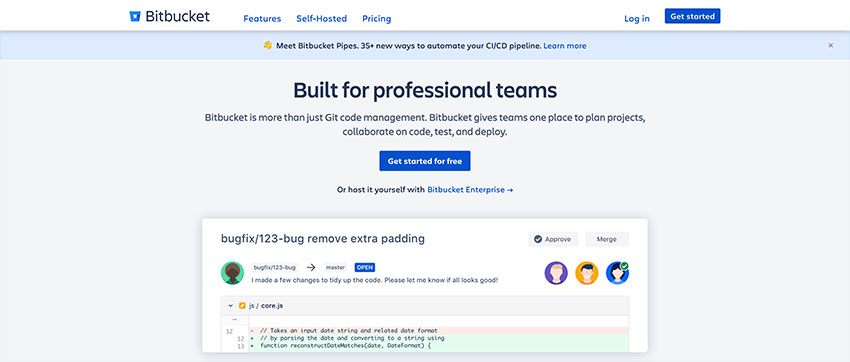
Task: Click the OPEN status badge
Action: 365,267
